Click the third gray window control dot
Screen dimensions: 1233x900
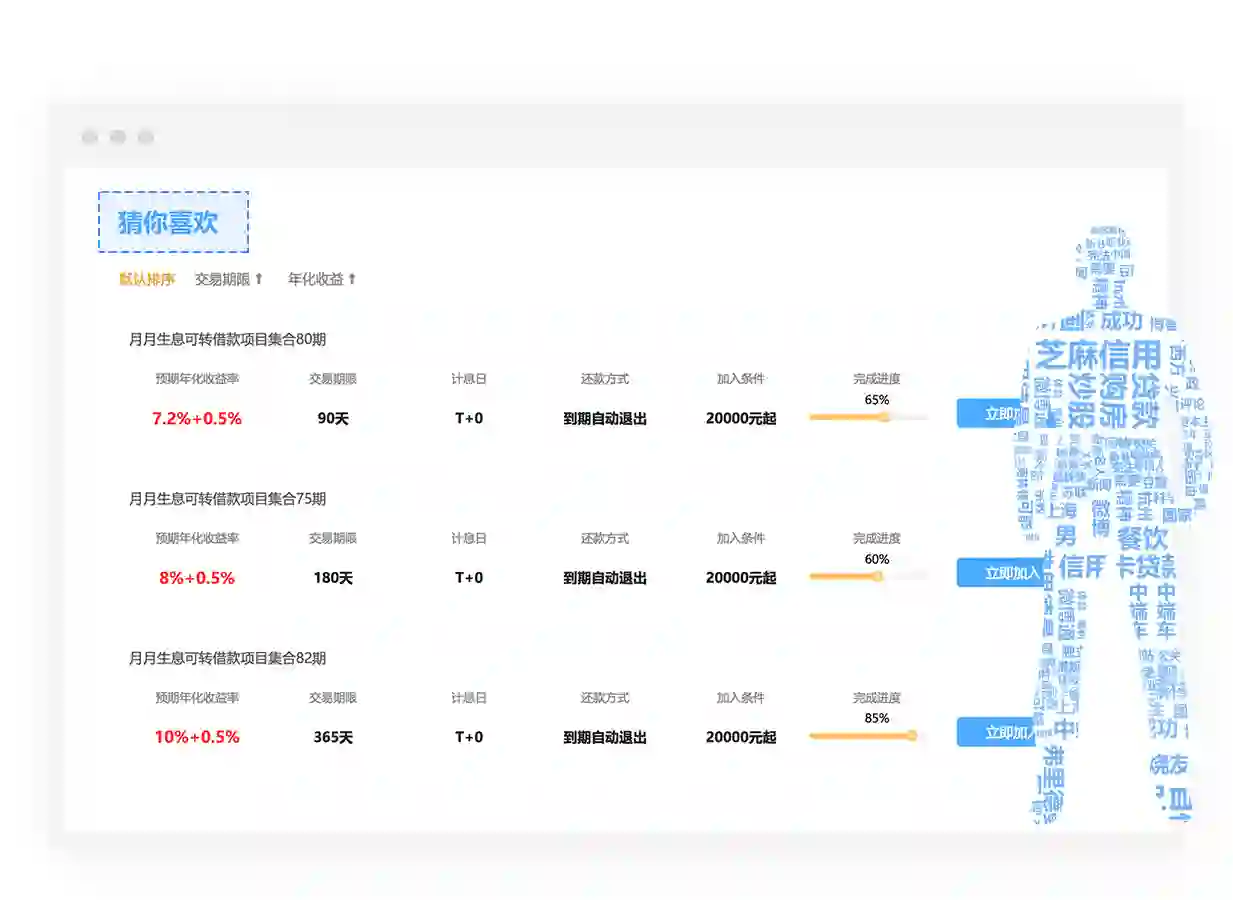146,137
